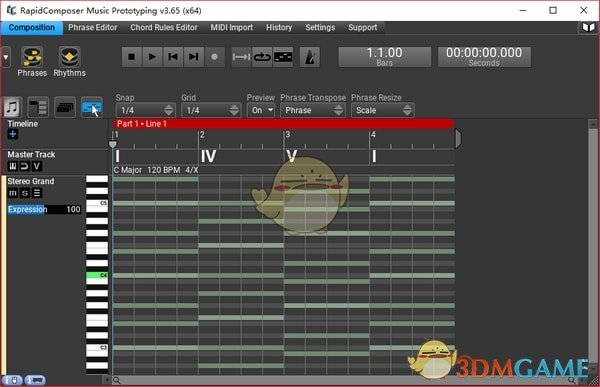Add a timeline item with plus
Viewport: 600px width, 387px height.
[x=13, y=134]
